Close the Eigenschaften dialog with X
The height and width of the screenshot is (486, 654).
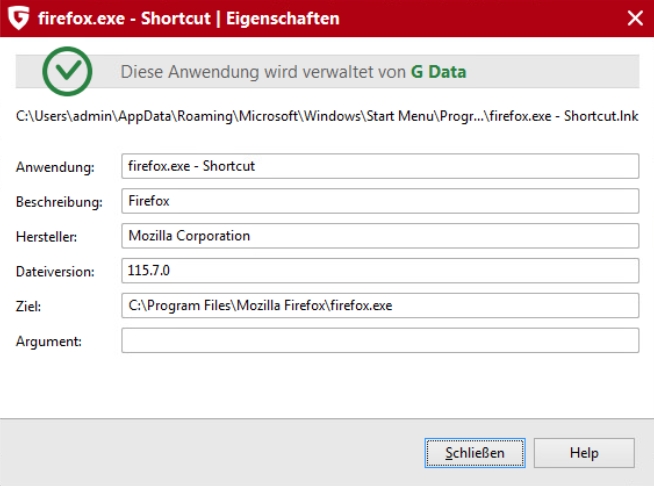point(635,18)
